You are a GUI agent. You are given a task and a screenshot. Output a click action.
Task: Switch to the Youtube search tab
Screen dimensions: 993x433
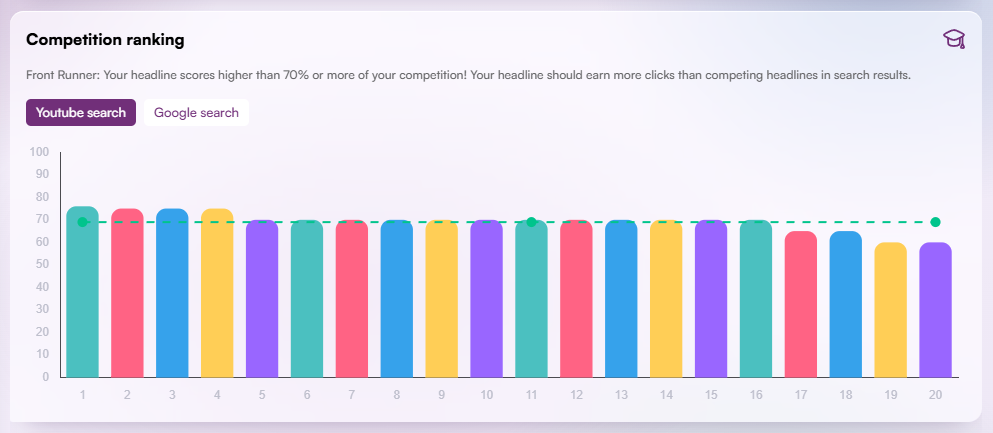click(81, 113)
